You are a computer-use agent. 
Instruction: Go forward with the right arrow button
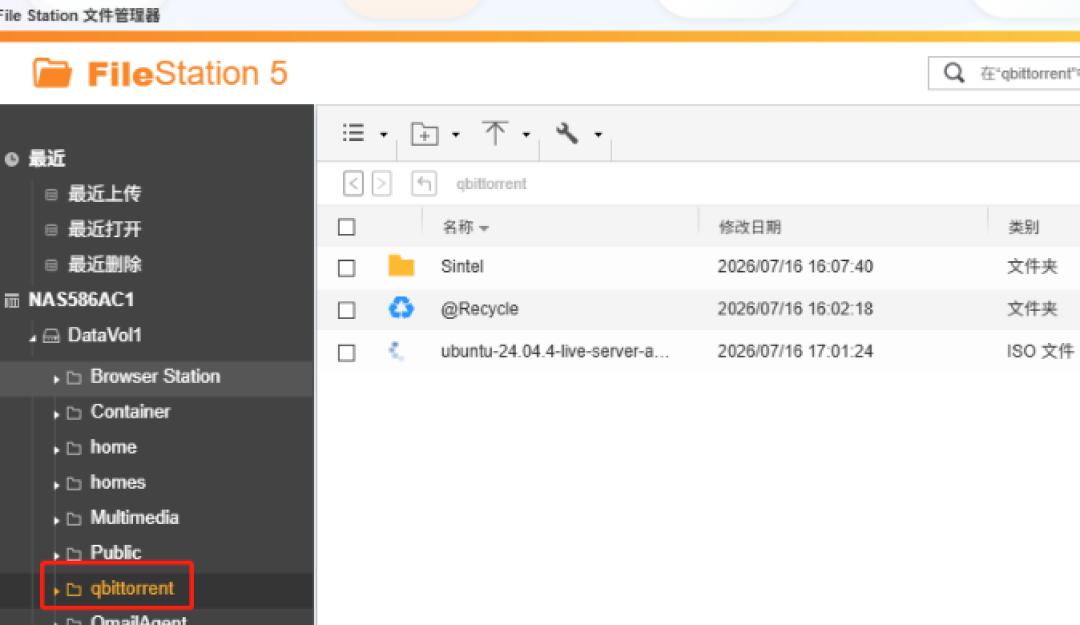click(382, 184)
